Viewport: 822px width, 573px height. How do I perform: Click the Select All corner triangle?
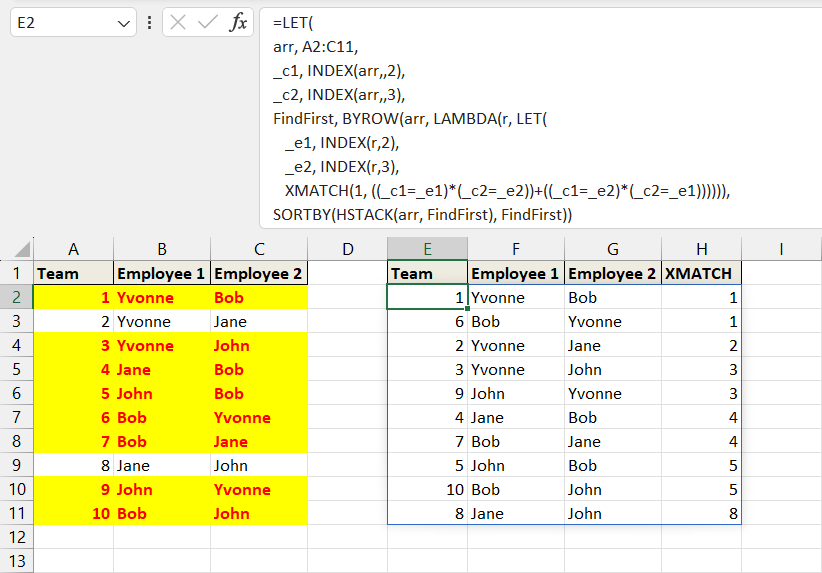(22, 248)
